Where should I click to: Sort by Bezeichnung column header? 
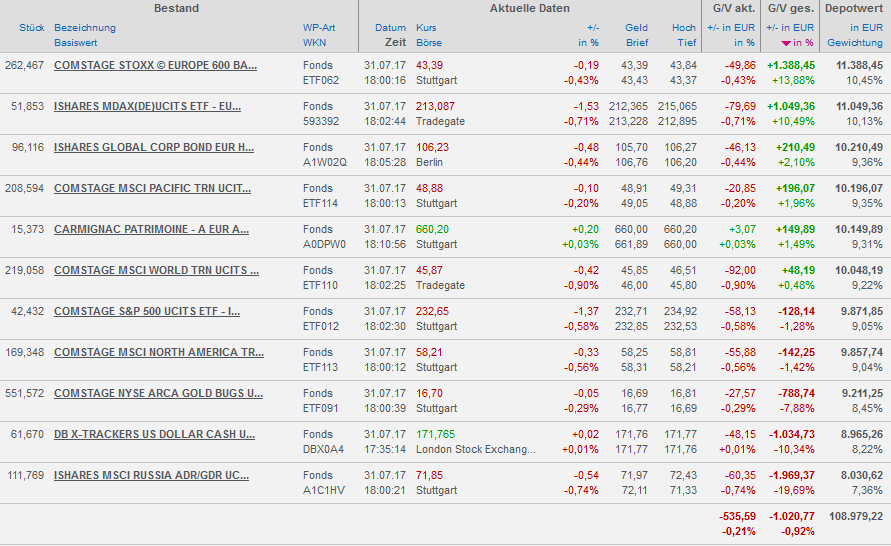point(85,28)
